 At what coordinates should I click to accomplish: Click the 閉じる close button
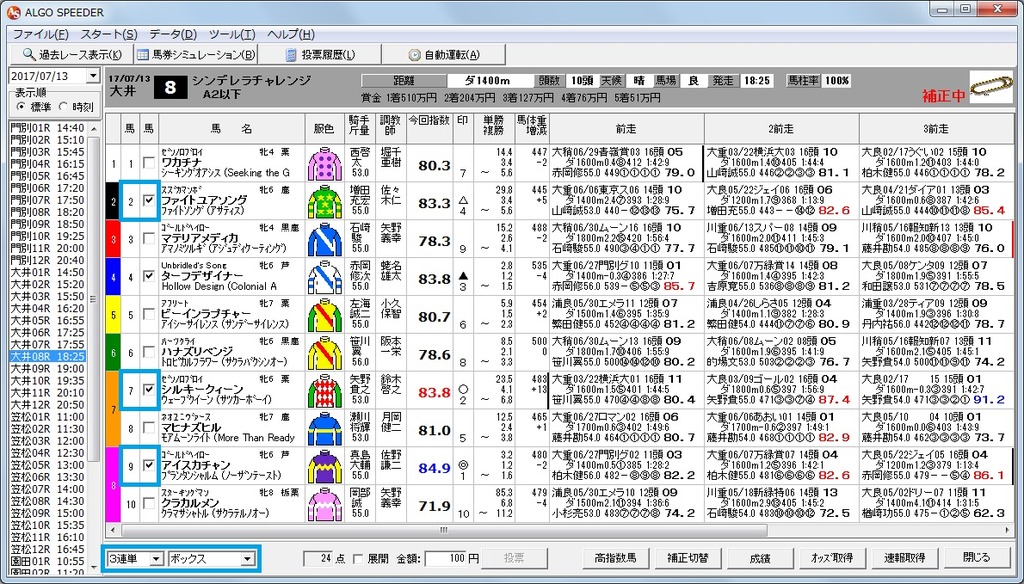pos(977,558)
